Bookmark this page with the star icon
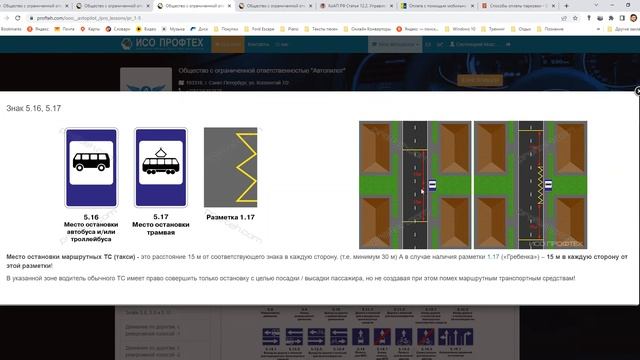 click(576, 18)
